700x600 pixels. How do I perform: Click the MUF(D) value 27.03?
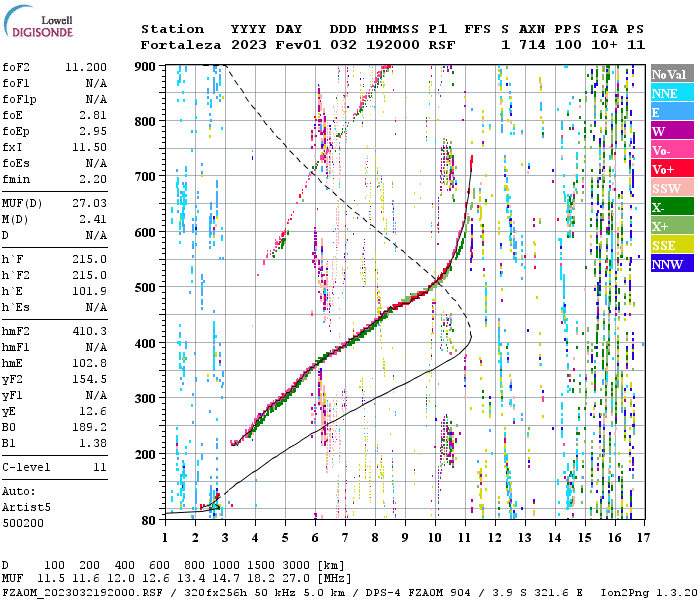tap(89, 204)
